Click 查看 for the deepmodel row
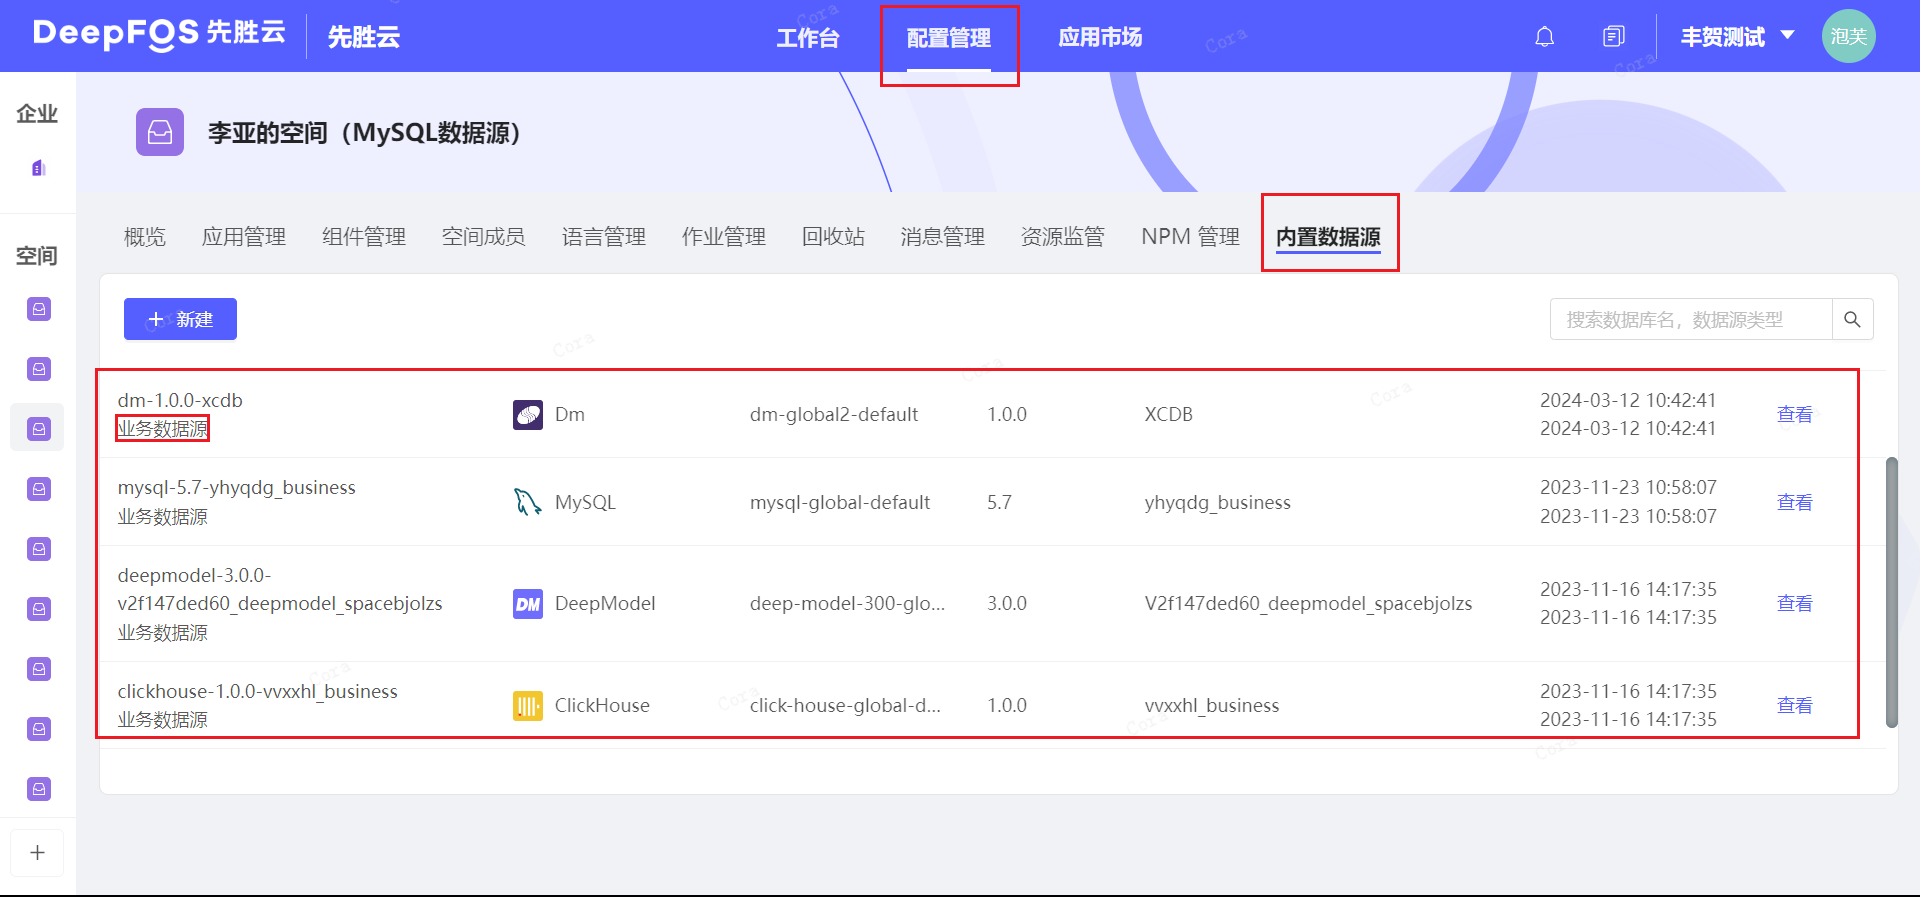The height and width of the screenshot is (897, 1920). (x=1794, y=603)
